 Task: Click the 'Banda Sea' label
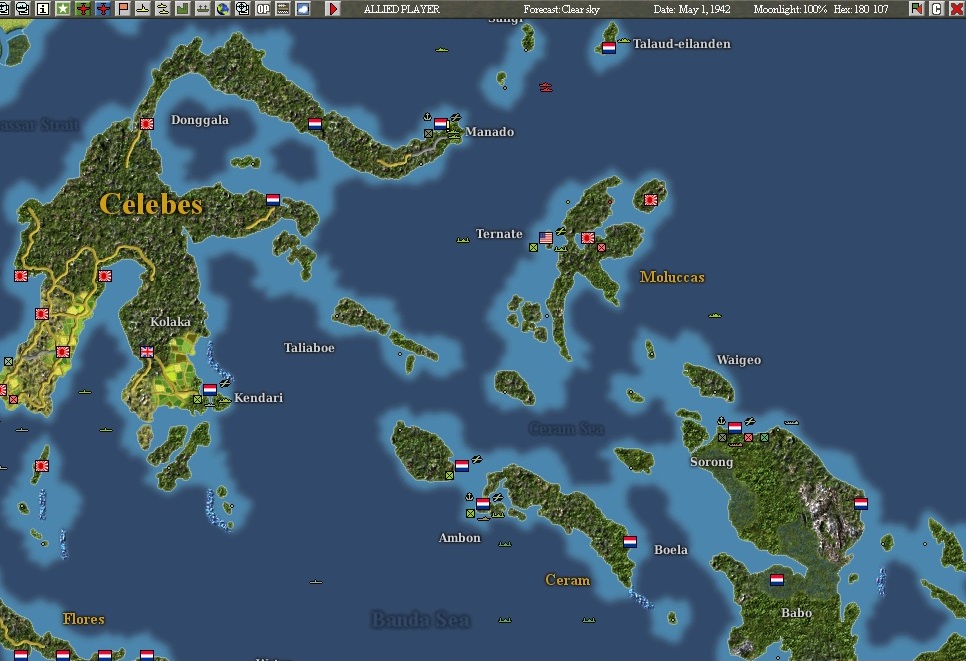[421, 619]
